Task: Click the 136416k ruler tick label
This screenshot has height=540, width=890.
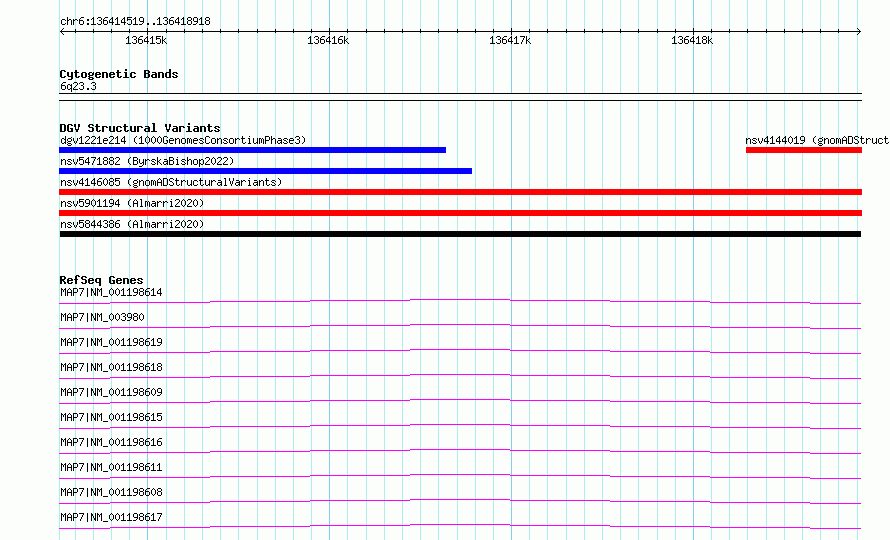Action: point(328,40)
